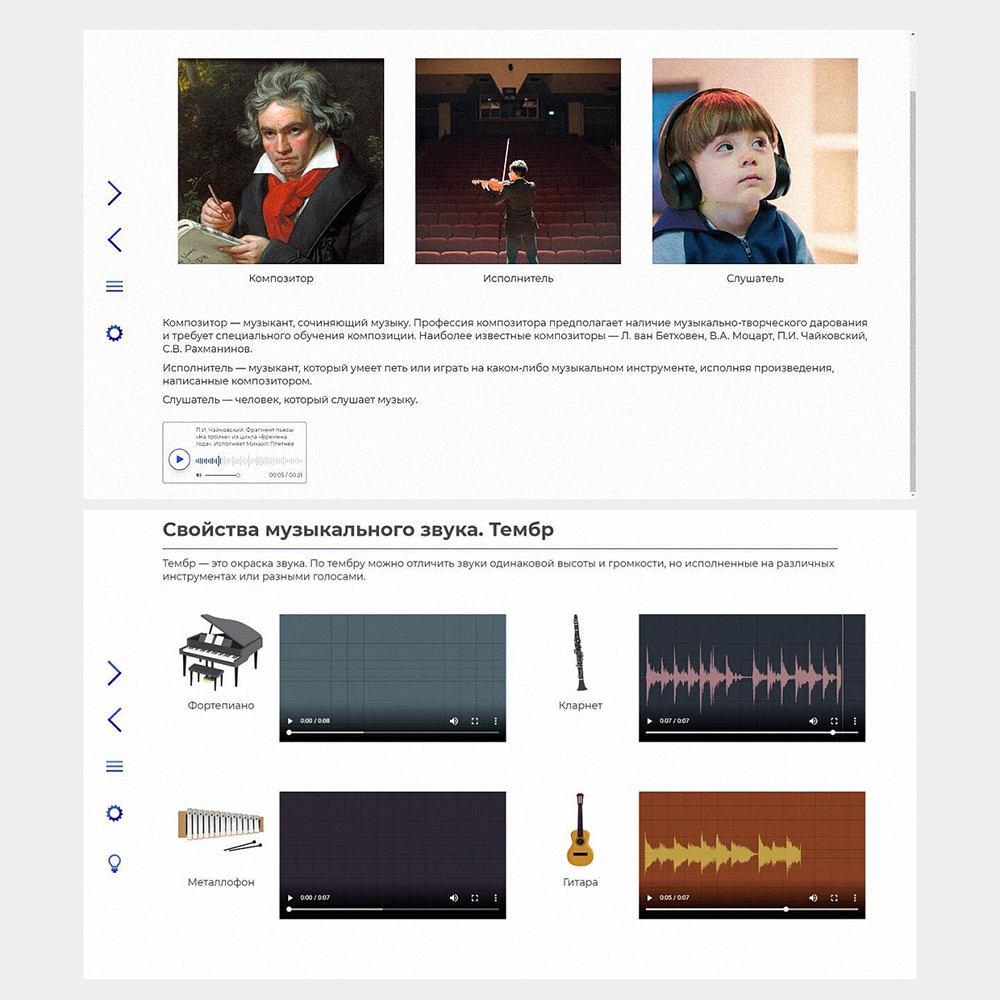Screen dimensions: 1000x1000
Task: Click the Beethoven Композитор portrait
Action: (x=281, y=161)
